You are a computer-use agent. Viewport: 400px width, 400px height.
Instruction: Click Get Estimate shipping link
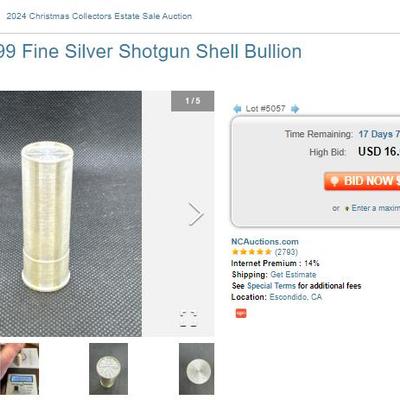click(293, 275)
